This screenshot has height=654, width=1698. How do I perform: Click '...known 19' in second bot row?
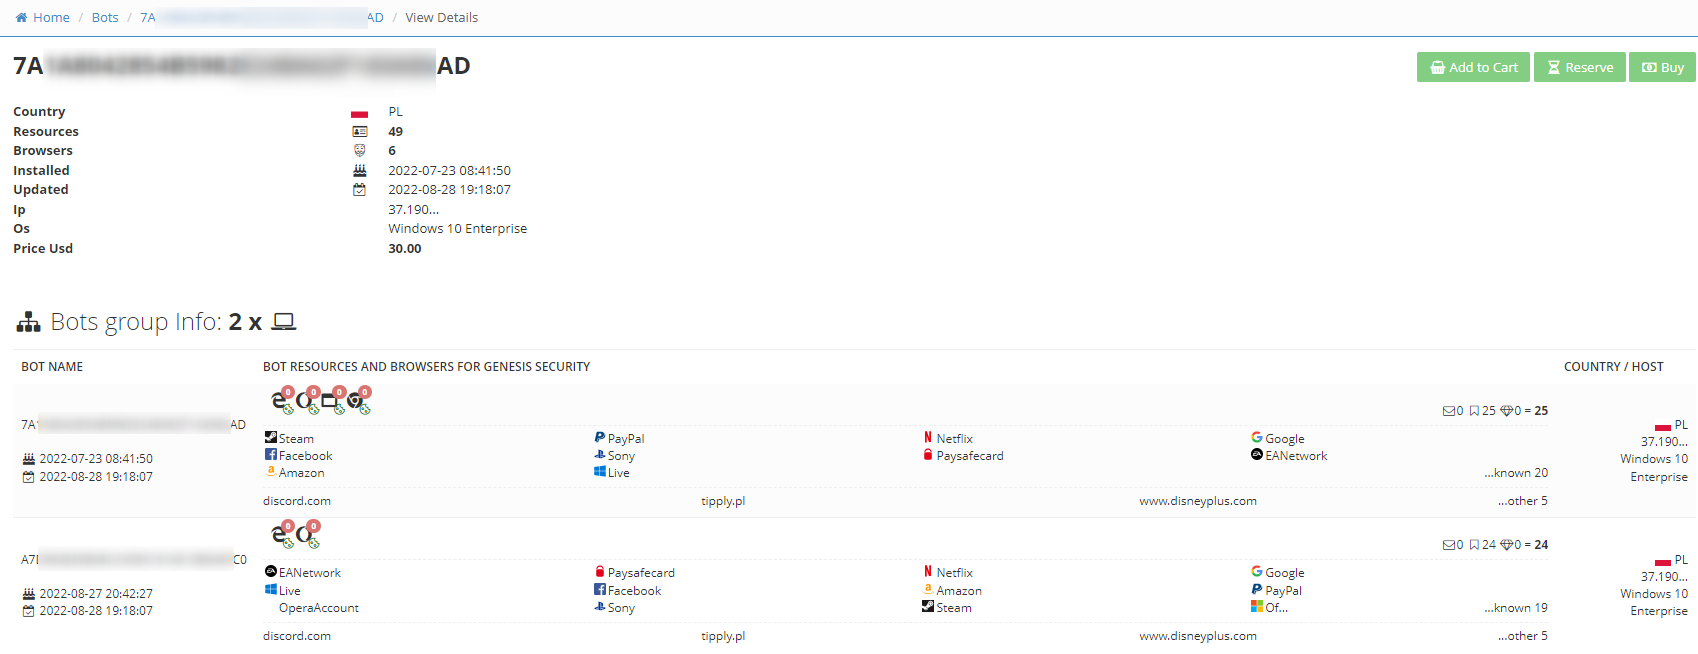[1516, 608]
